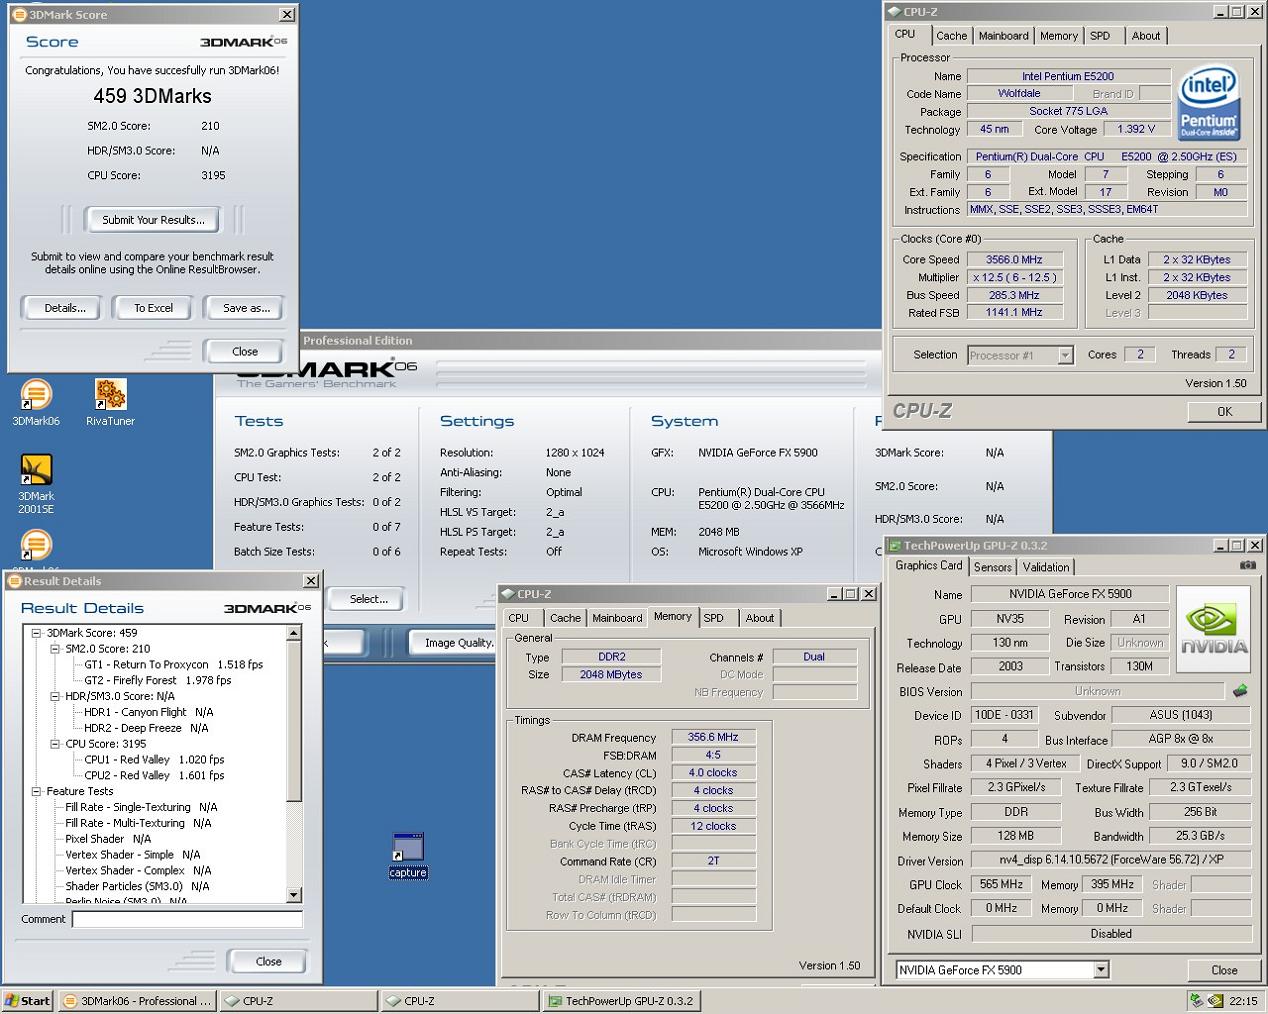
Task: Switch to Sensors tab in GPU-Z
Action: click(x=992, y=567)
